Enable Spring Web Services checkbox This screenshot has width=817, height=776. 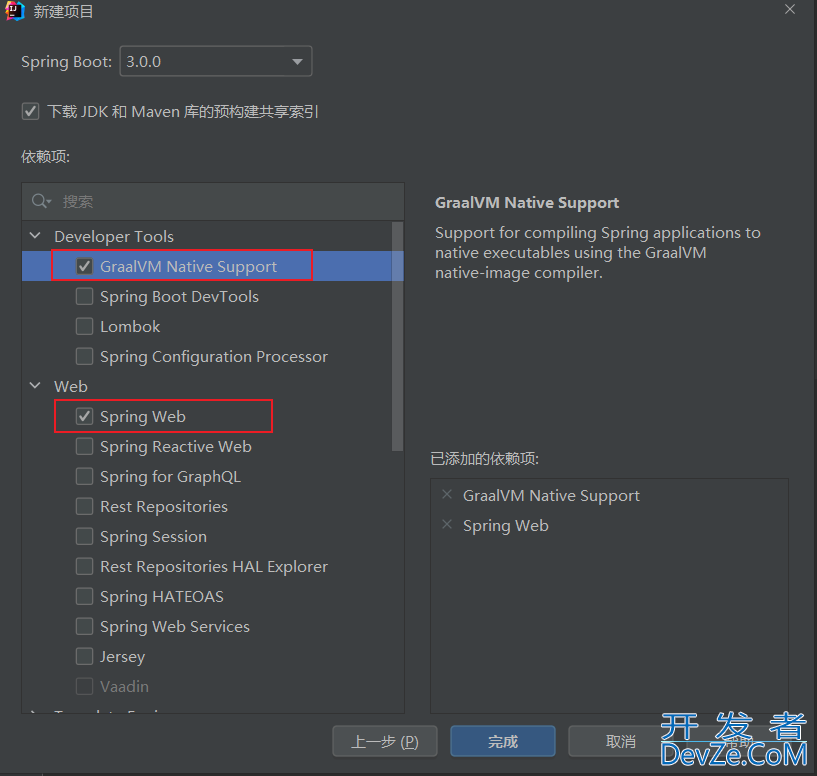click(84, 626)
